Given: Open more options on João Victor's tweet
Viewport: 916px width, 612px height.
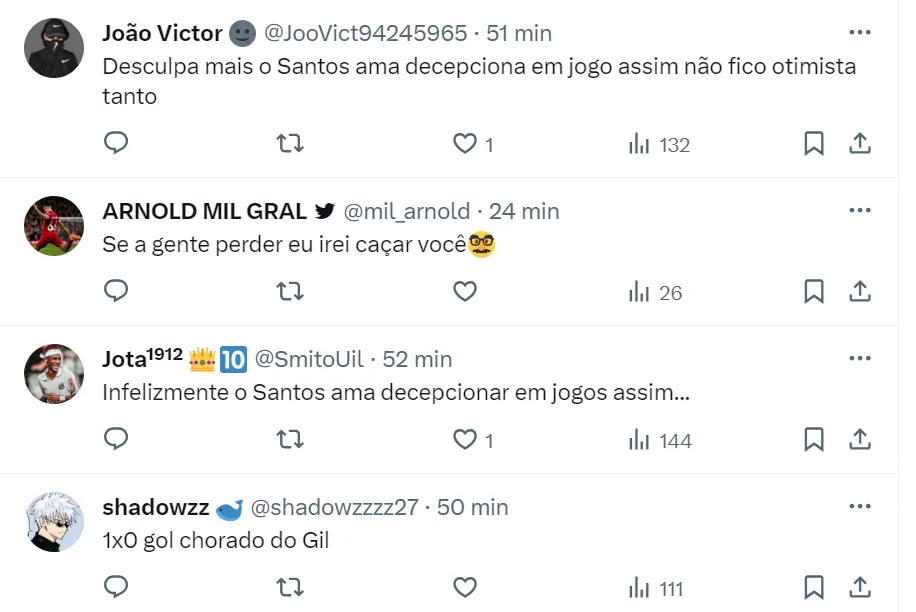Looking at the screenshot, I should point(859,32).
